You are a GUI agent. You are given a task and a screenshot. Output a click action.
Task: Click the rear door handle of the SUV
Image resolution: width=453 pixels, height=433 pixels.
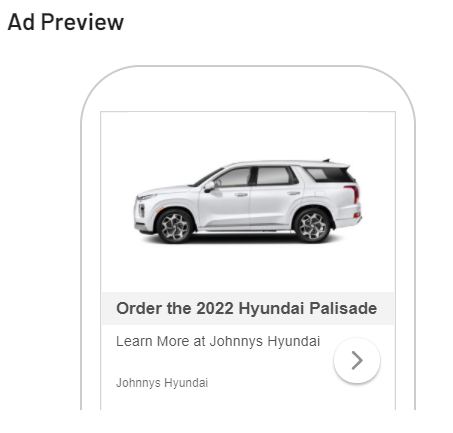(294, 193)
